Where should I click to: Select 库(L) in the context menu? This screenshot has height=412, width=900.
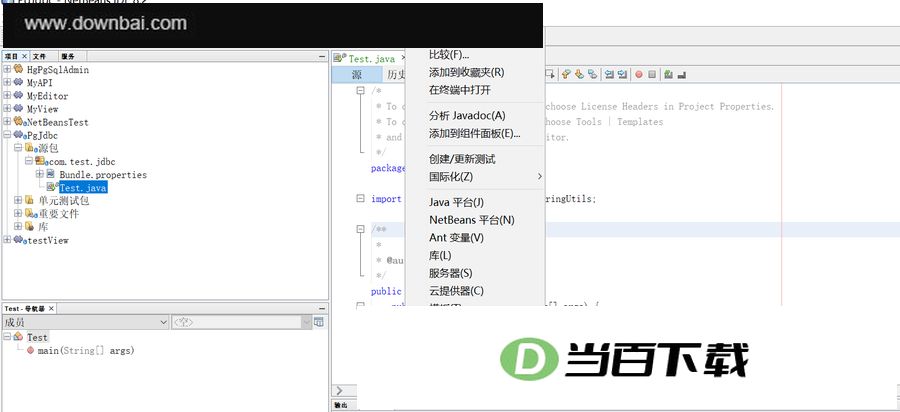click(475, 255)
